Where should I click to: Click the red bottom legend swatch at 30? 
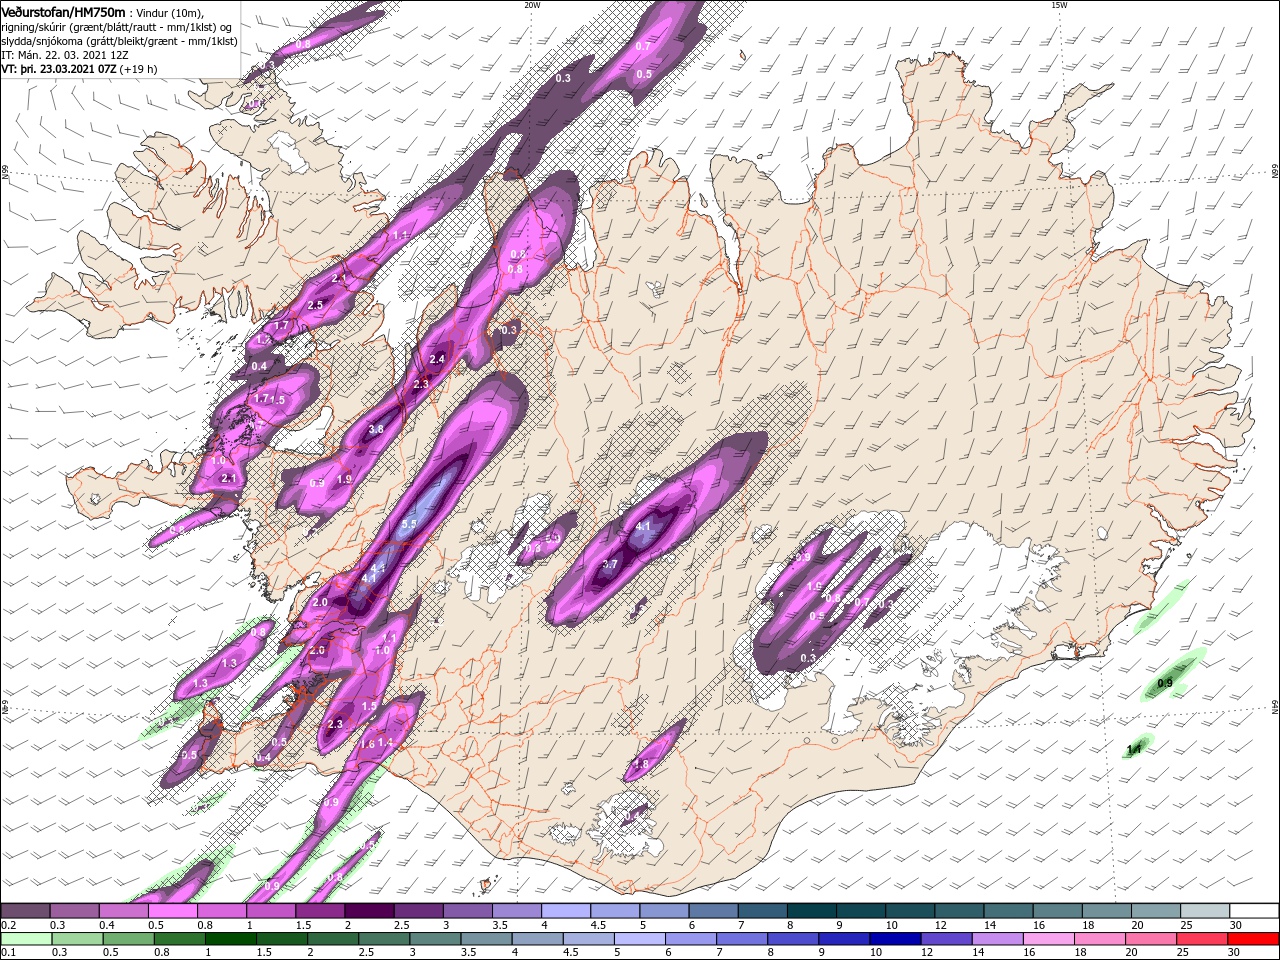1254,939
